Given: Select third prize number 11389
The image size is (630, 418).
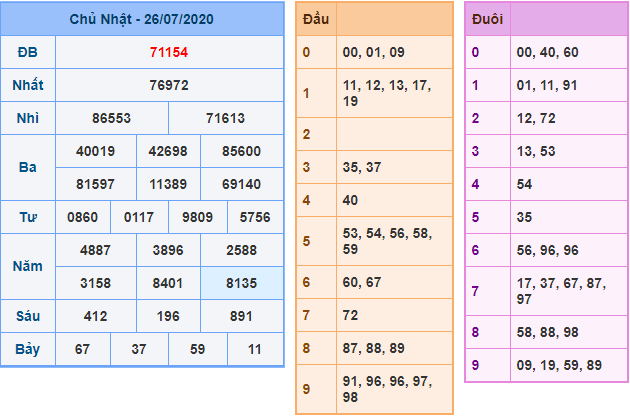Looking at the screenshot, I should [168, 184].
